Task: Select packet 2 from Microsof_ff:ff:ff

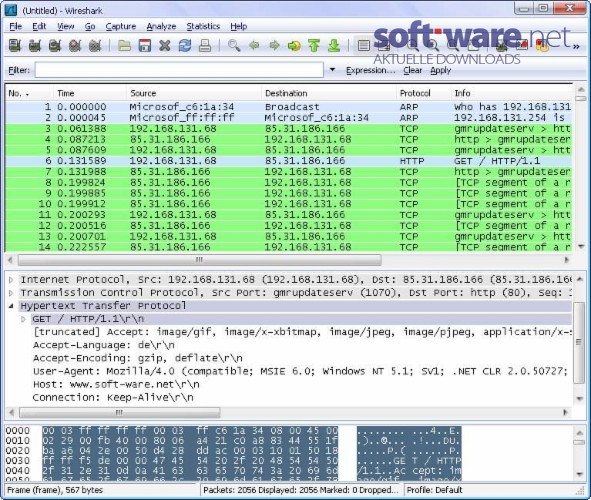Action: [289, 118]
